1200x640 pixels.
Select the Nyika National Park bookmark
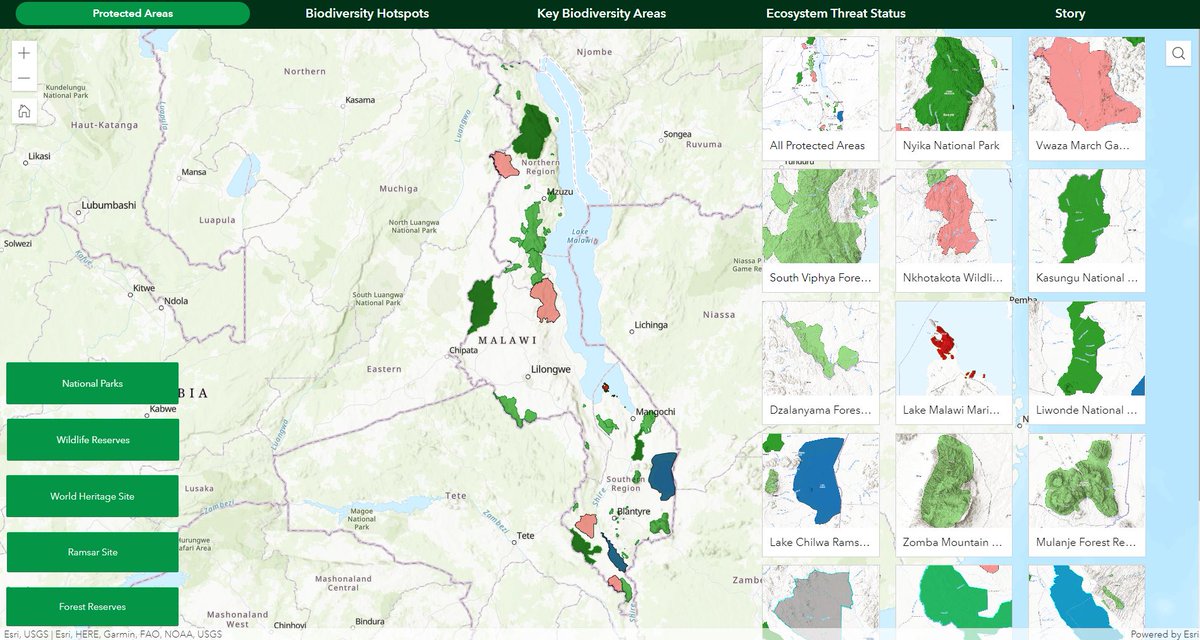pos(954,99)
